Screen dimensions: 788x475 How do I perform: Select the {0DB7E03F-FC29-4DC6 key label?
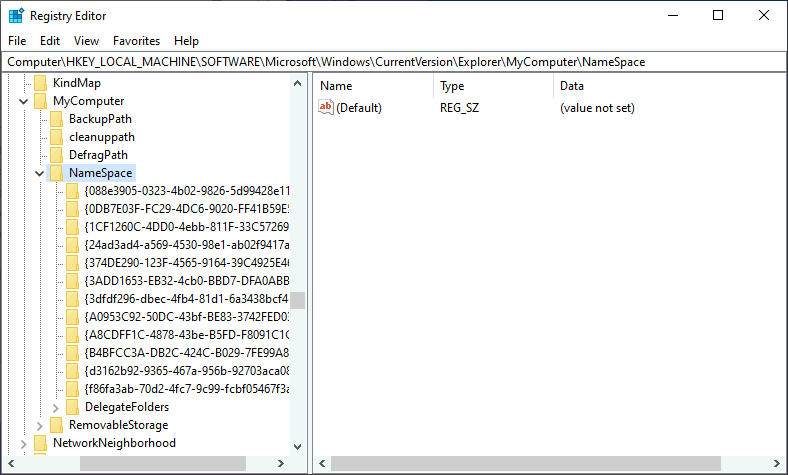point(187,209)
